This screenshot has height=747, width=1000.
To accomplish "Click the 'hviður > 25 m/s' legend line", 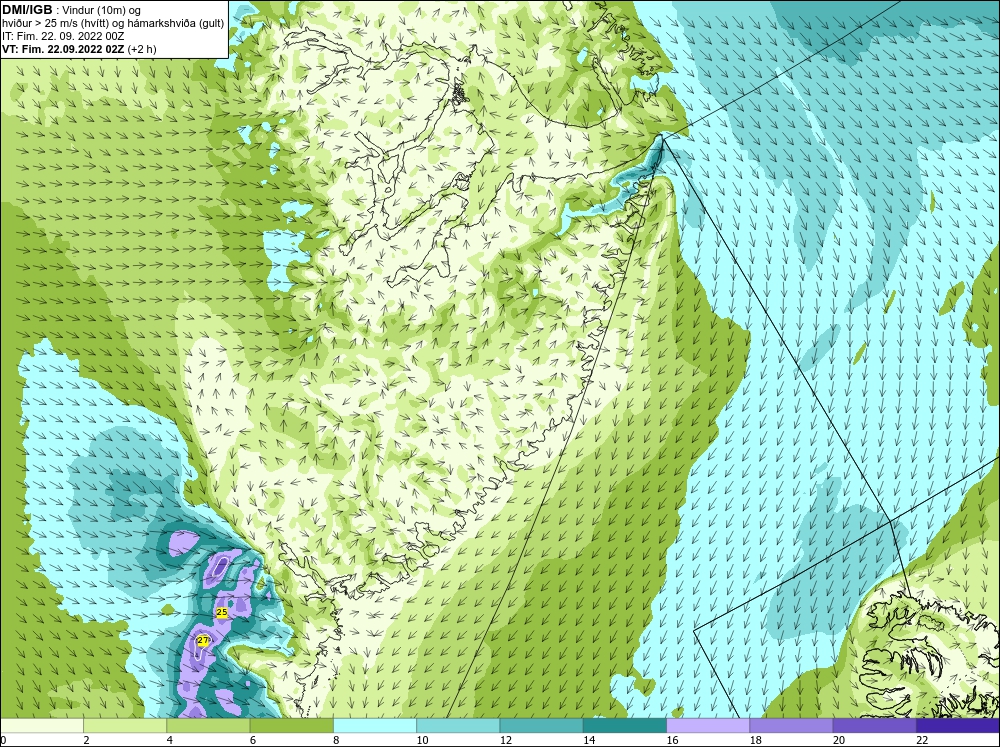I will 113,24.
